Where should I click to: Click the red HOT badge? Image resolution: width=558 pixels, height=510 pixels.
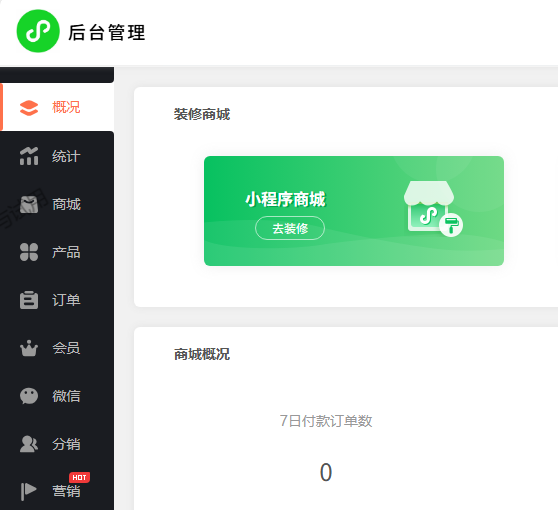pyautogui.click(x=79, y=478)
